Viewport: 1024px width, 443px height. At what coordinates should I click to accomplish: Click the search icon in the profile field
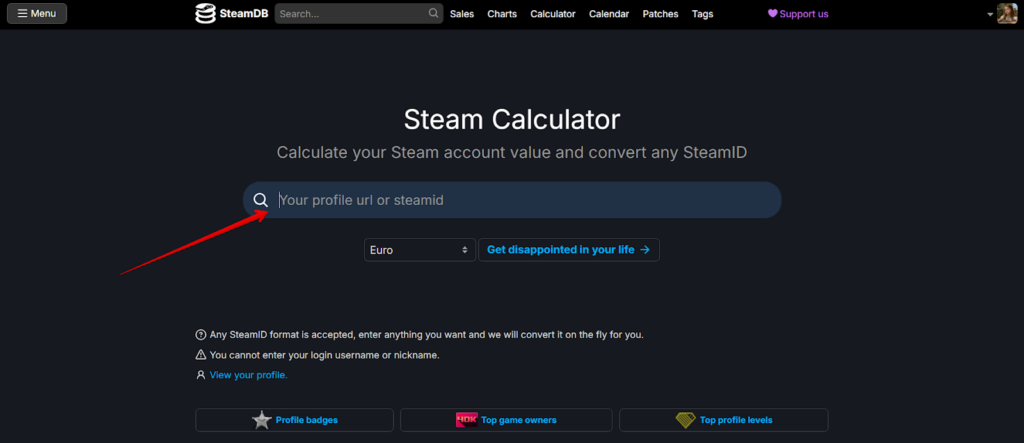pyautogui.click(x=261, y=200)
